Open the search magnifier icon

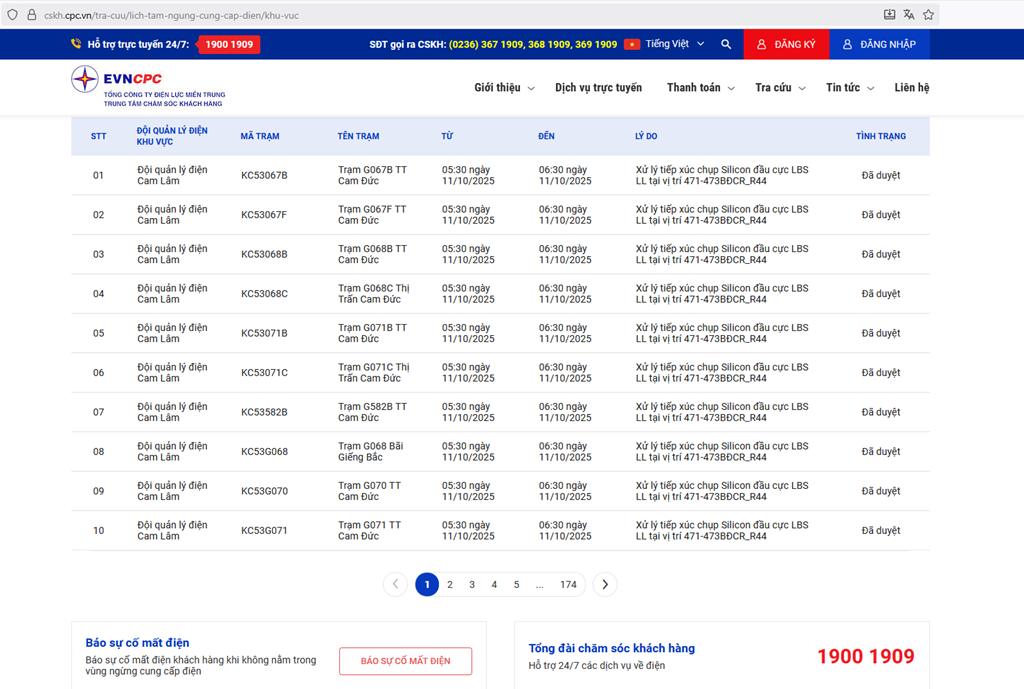click(726, 44)
